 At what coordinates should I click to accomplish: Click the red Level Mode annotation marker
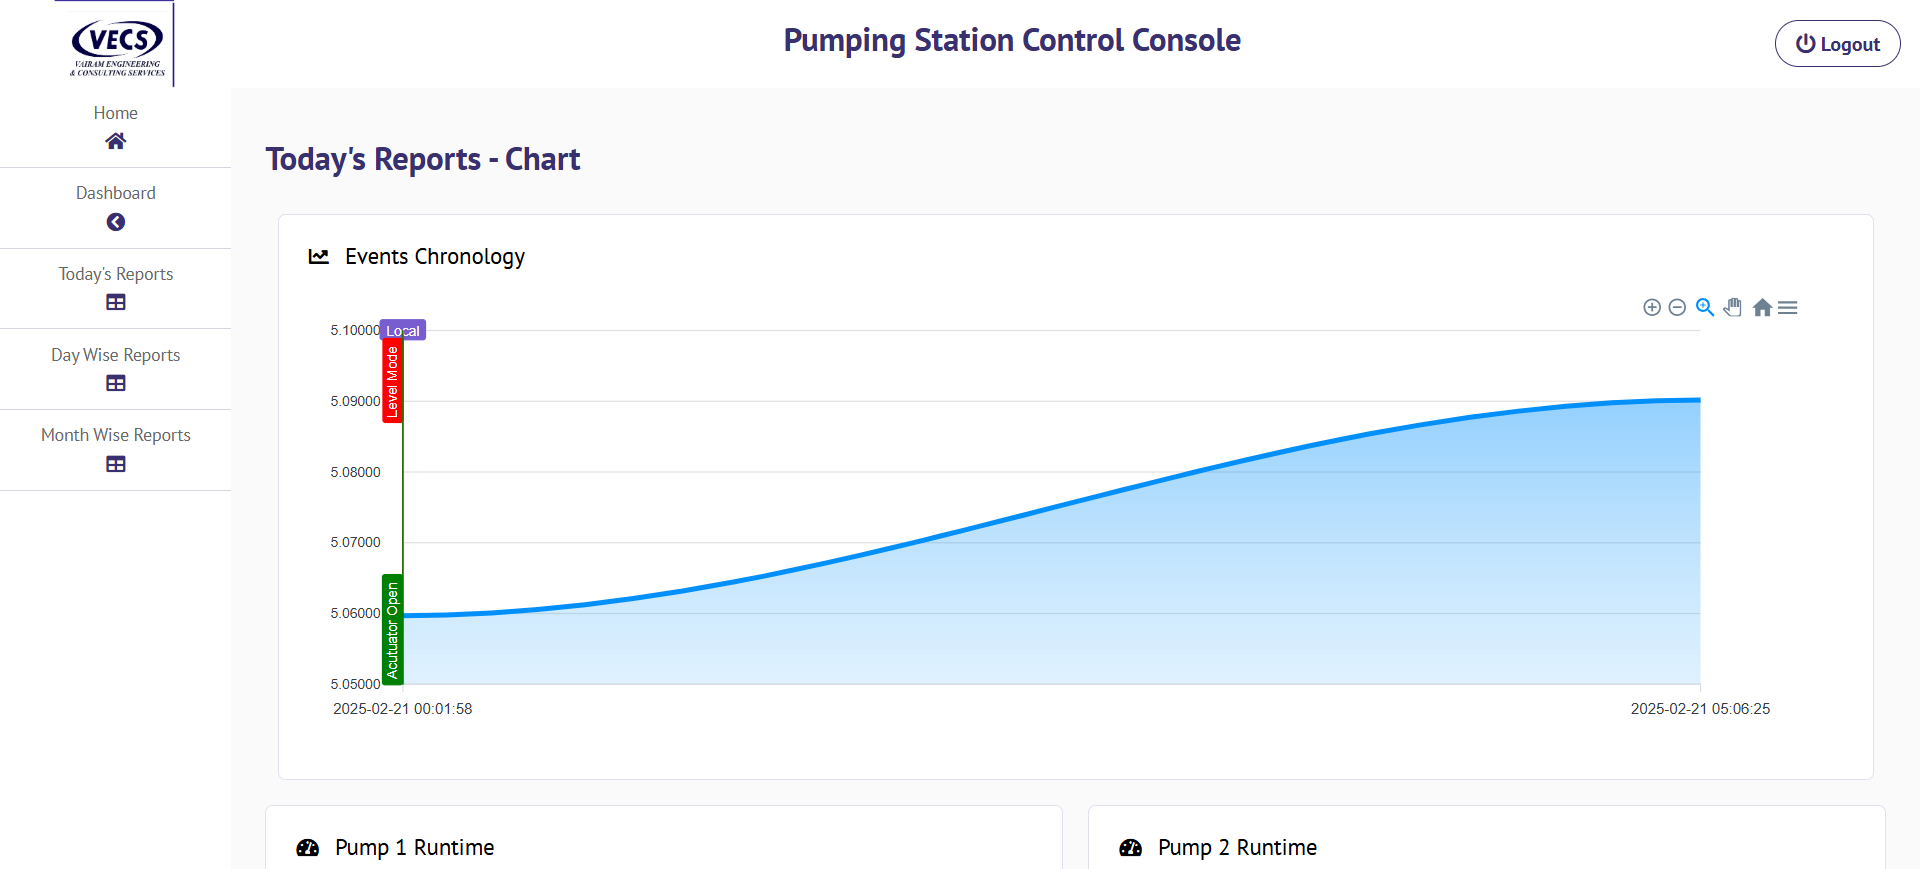tap(392, 381)
